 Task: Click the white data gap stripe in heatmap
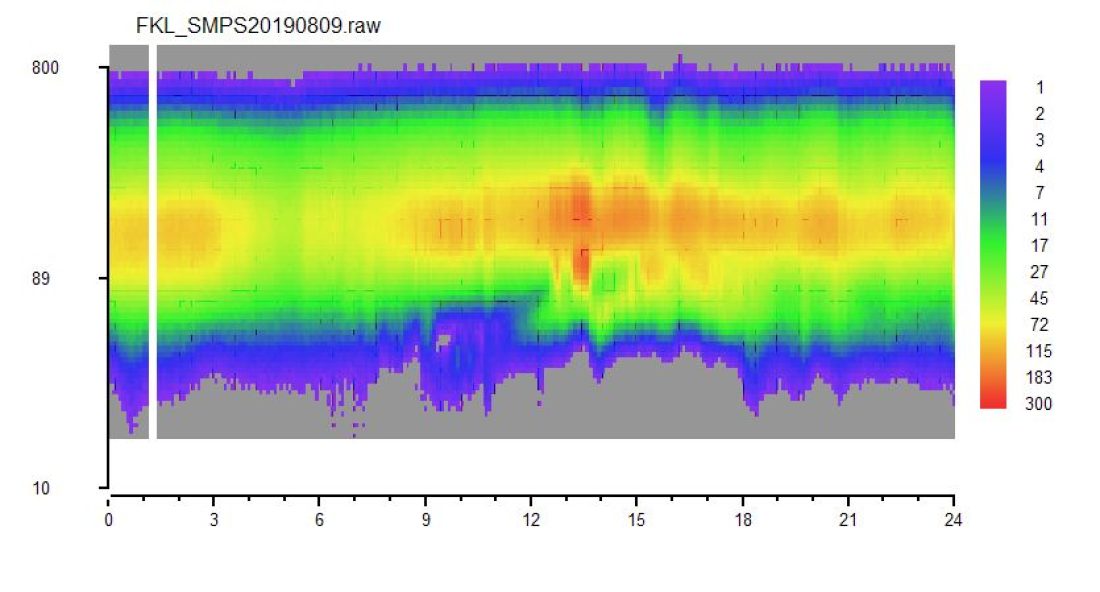(x=153, y=242)
